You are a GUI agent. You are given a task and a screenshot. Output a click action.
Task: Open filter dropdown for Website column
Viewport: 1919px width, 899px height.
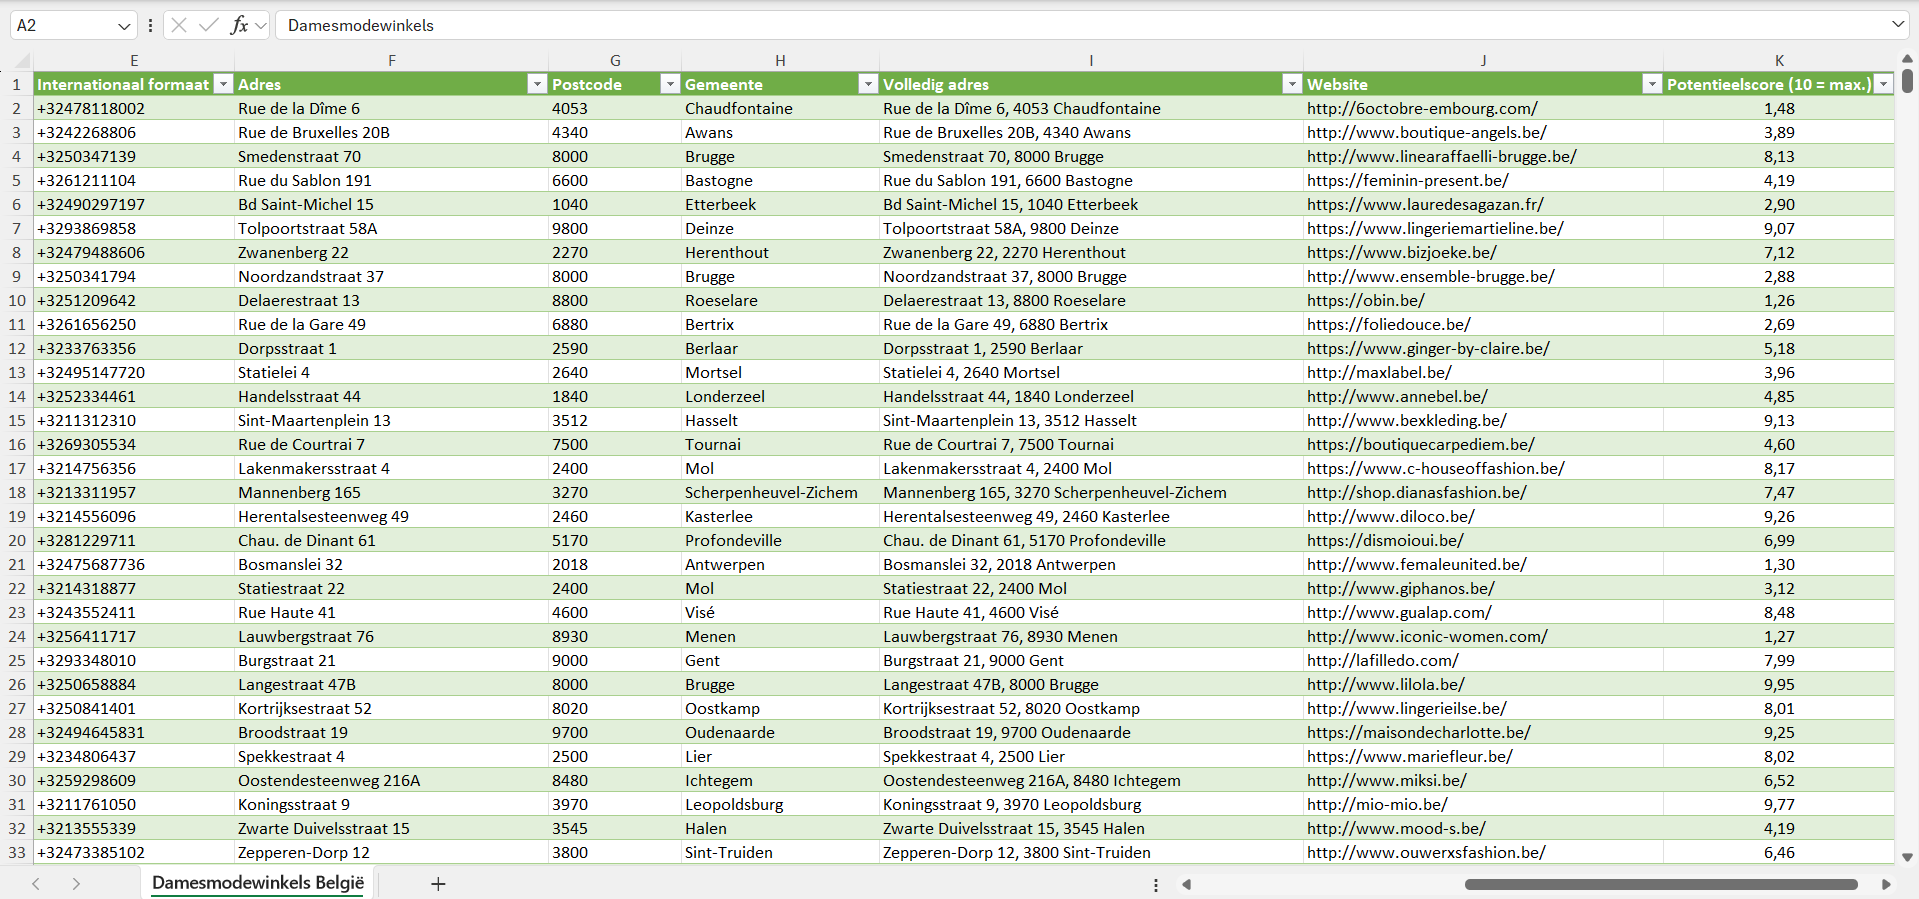click(x=1652, y=84)
